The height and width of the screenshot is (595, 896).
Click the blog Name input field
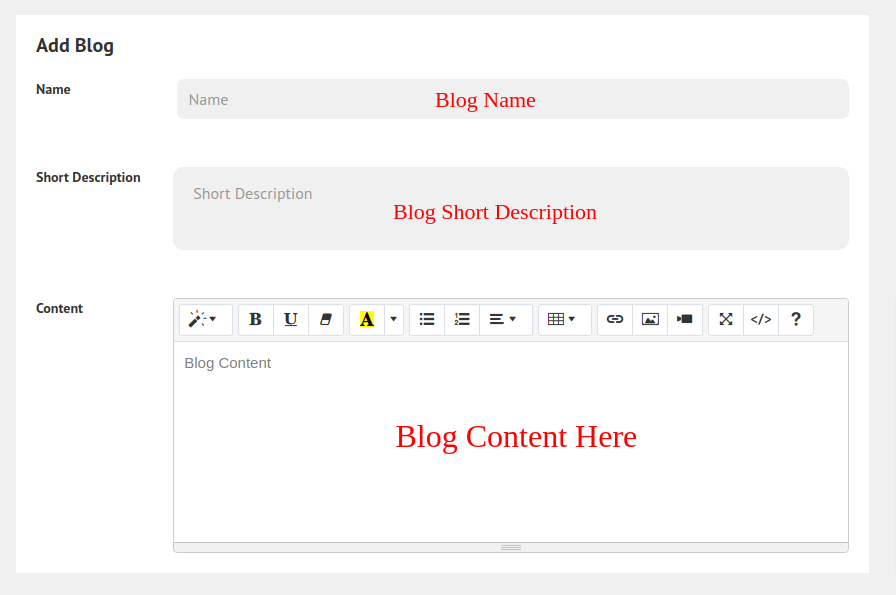[512, 99]
